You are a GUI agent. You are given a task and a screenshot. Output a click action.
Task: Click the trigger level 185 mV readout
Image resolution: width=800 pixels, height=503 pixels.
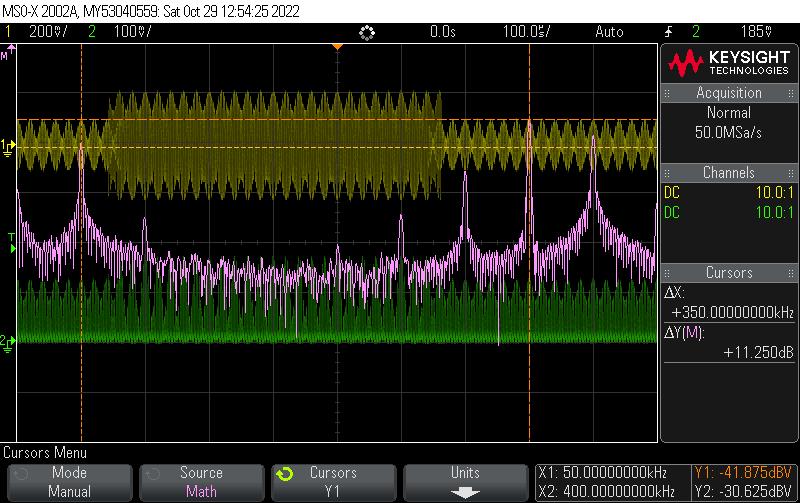coord(757,32)
